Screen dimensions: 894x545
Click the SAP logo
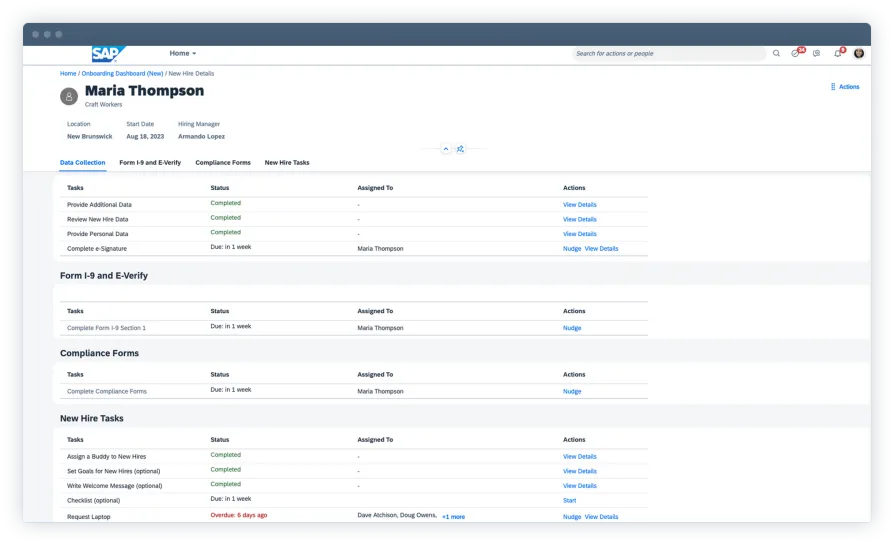tap(108, 54)
